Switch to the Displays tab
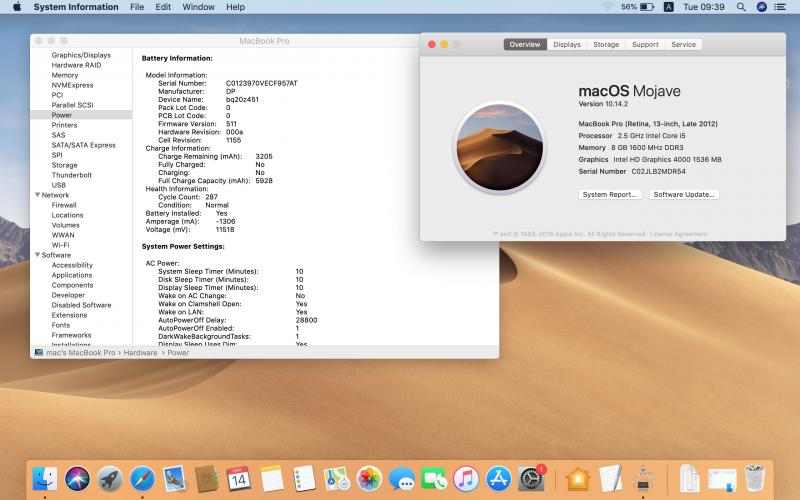 point(567,44)
